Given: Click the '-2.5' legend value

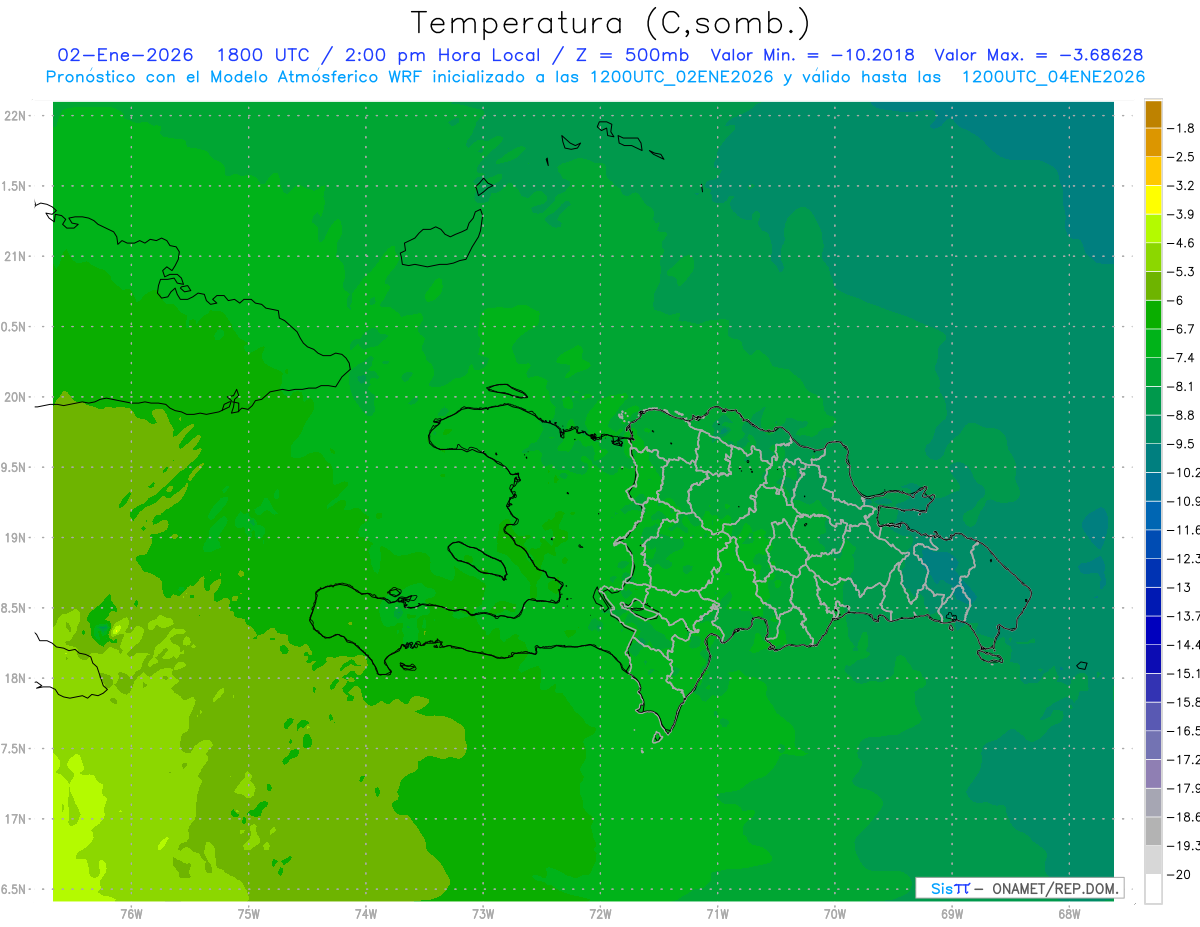Looking at the screenshot, I should (1181, 157).
